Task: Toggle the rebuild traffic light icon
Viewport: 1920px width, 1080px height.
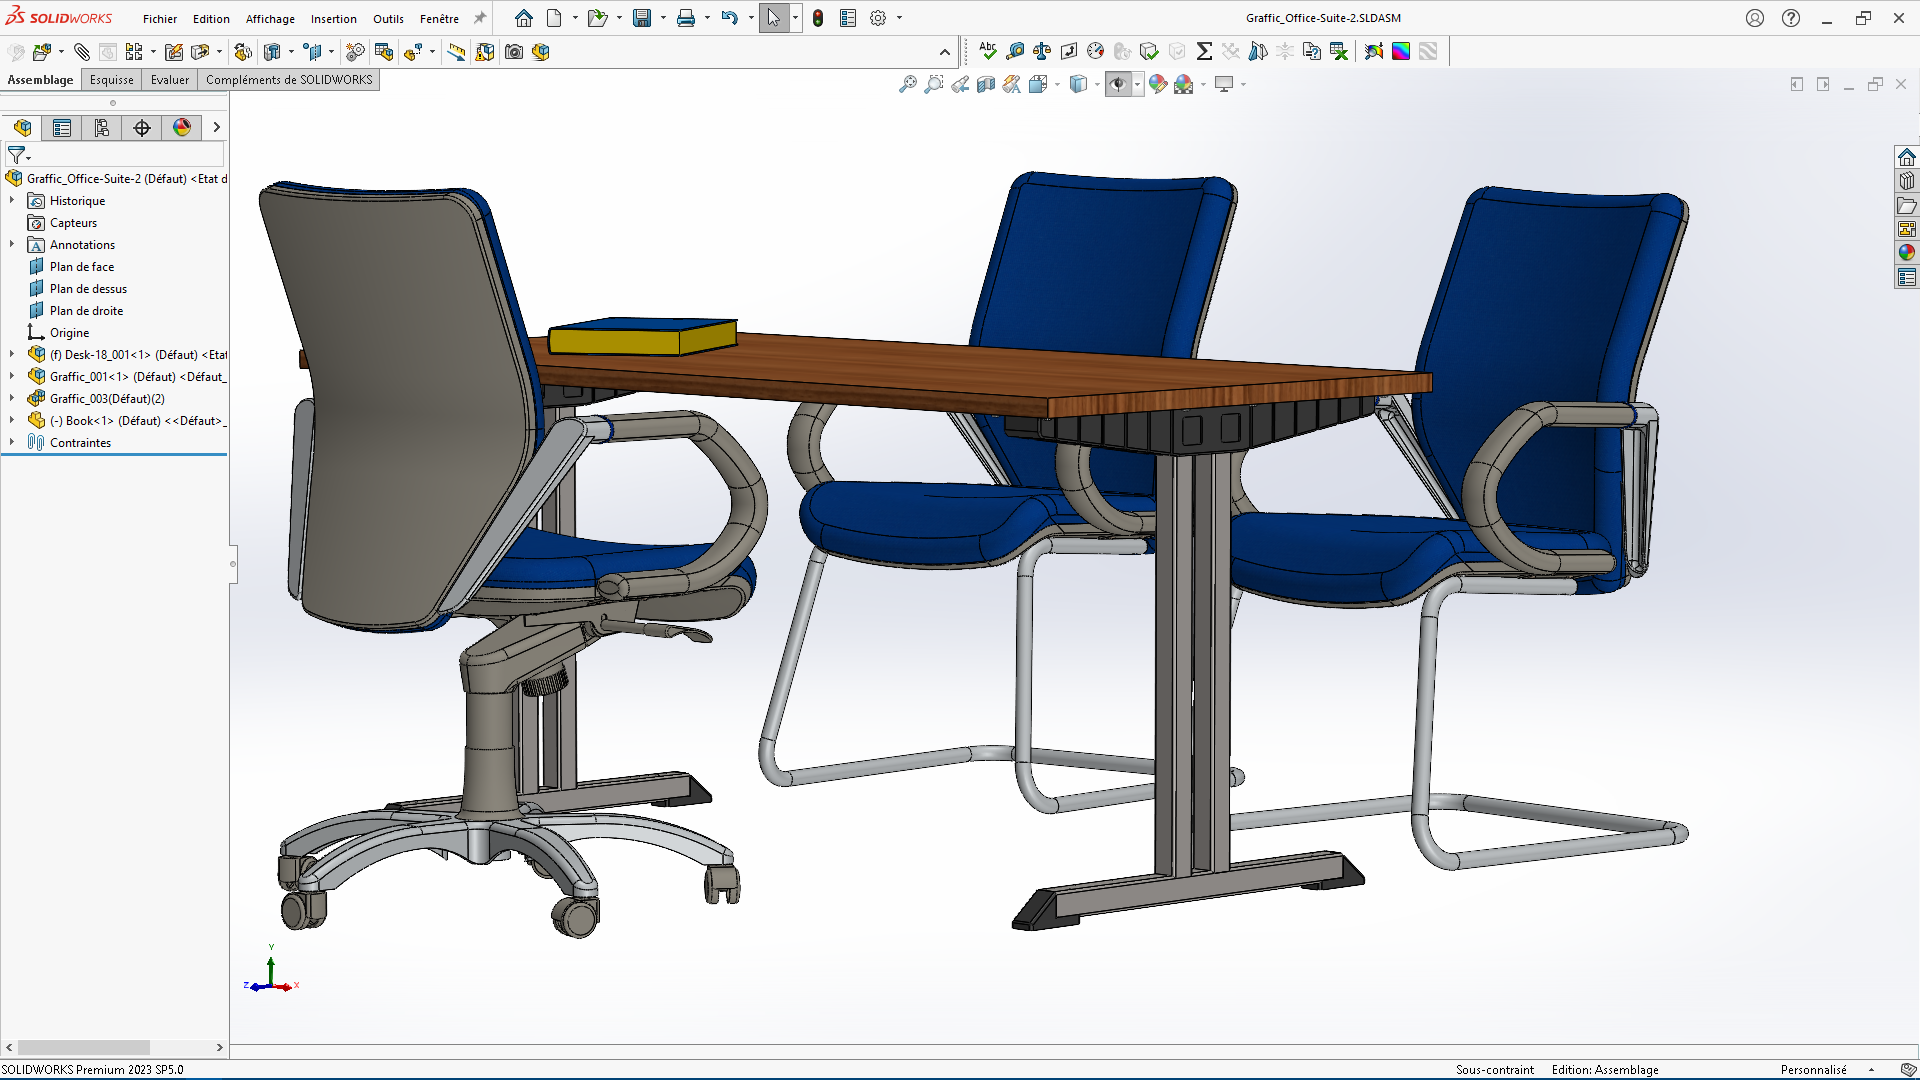Action: point(818,18)
